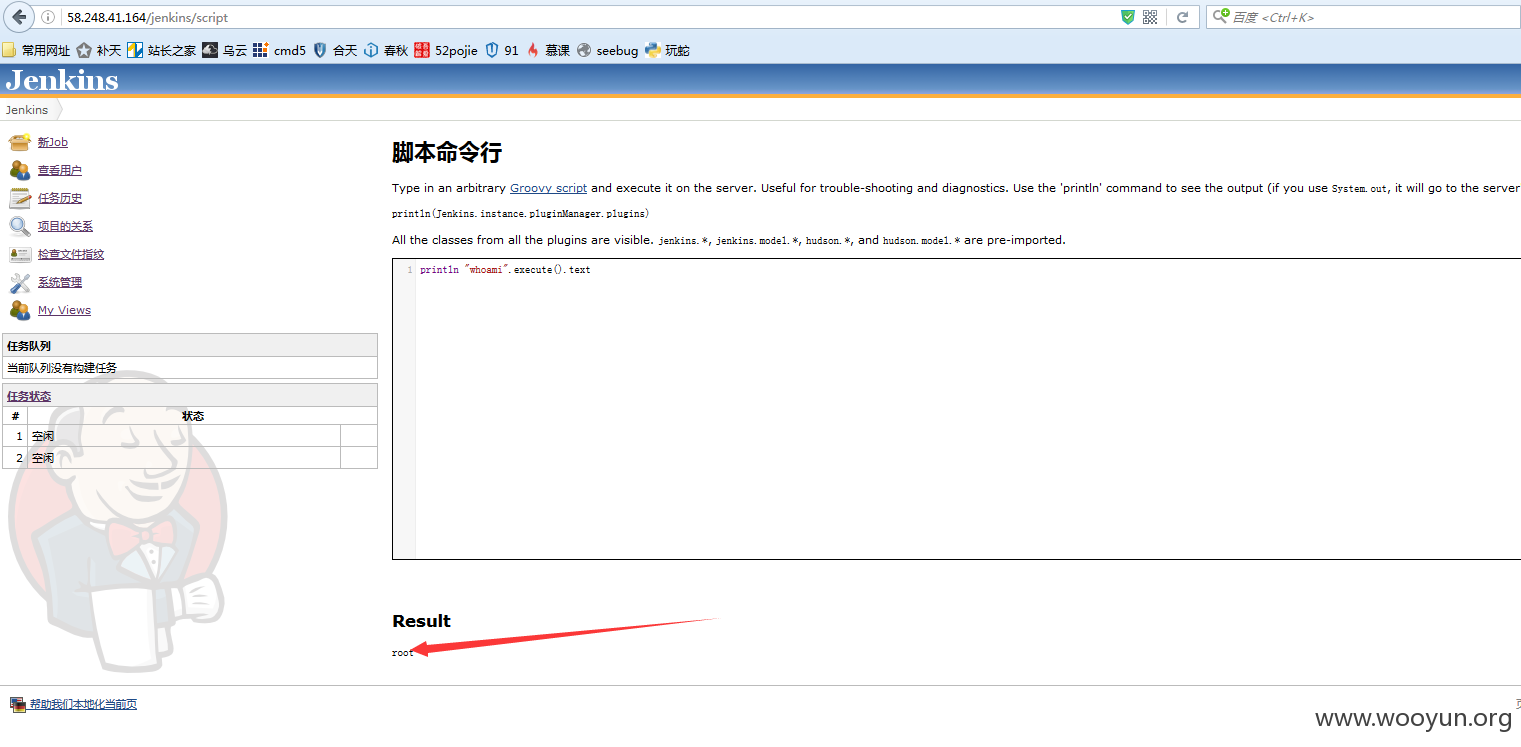Click the 新Job icon
This screenshot has width=1521, height=747.
click(19, 142)
